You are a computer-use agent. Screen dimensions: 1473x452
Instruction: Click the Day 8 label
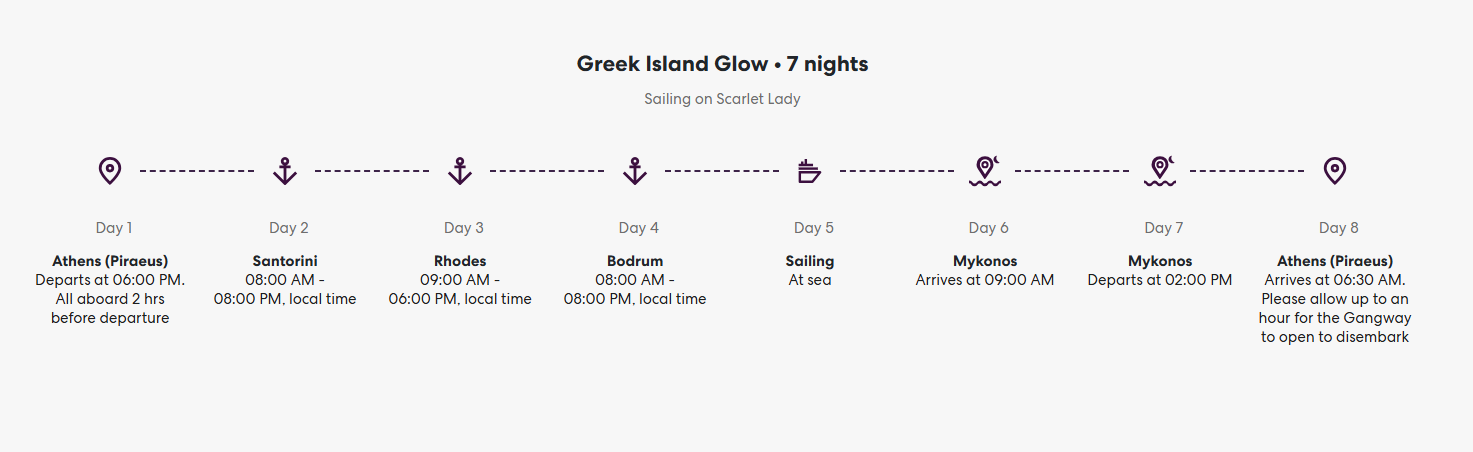[1339, 228]
